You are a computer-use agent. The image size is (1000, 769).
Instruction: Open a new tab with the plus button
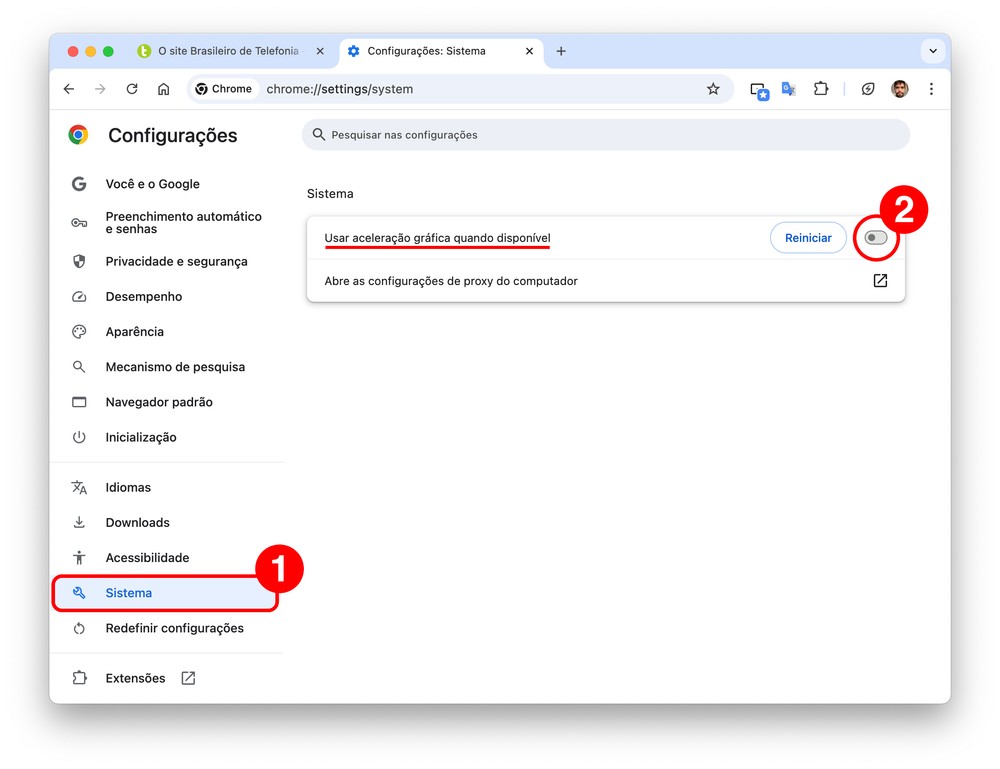(561, 51)
